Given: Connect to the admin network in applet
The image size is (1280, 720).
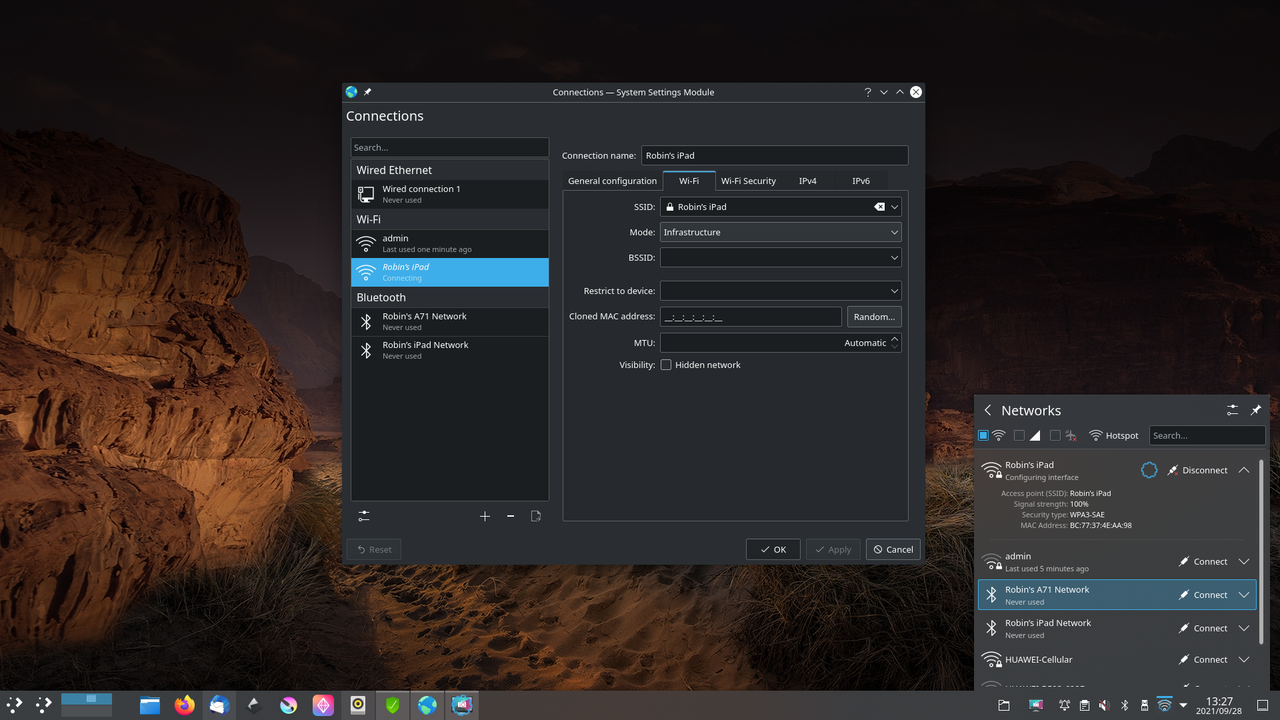Looking at the screenshot, I should (1202, 562).
